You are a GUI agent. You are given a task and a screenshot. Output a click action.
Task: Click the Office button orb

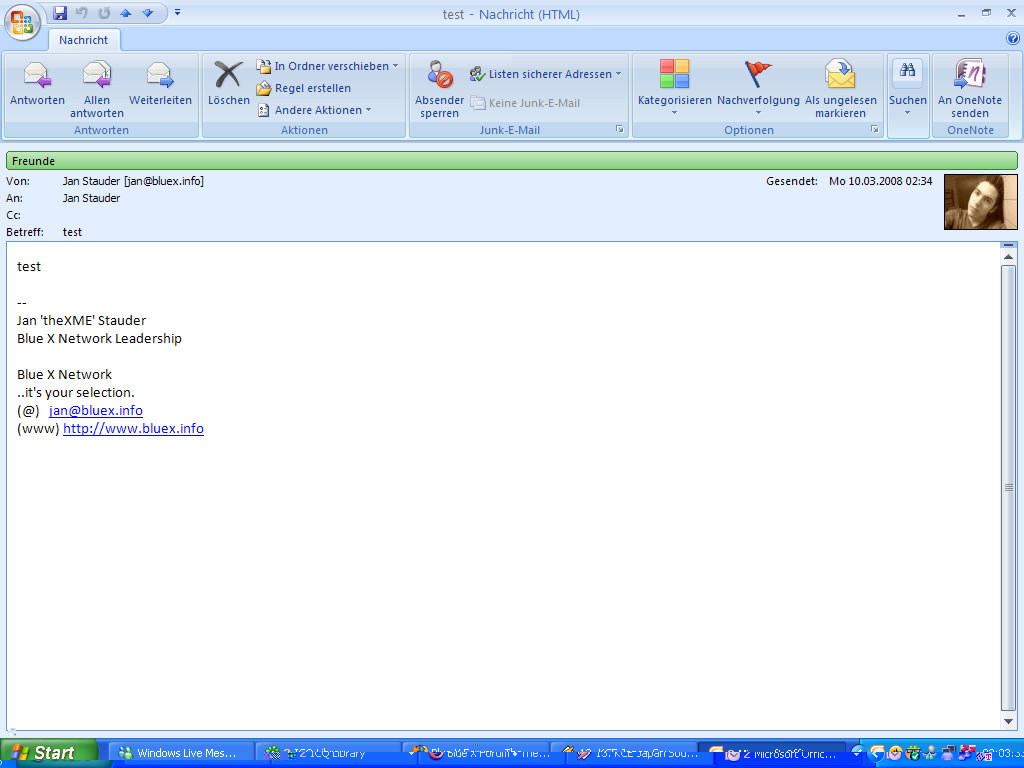click(x=22, y=20)
